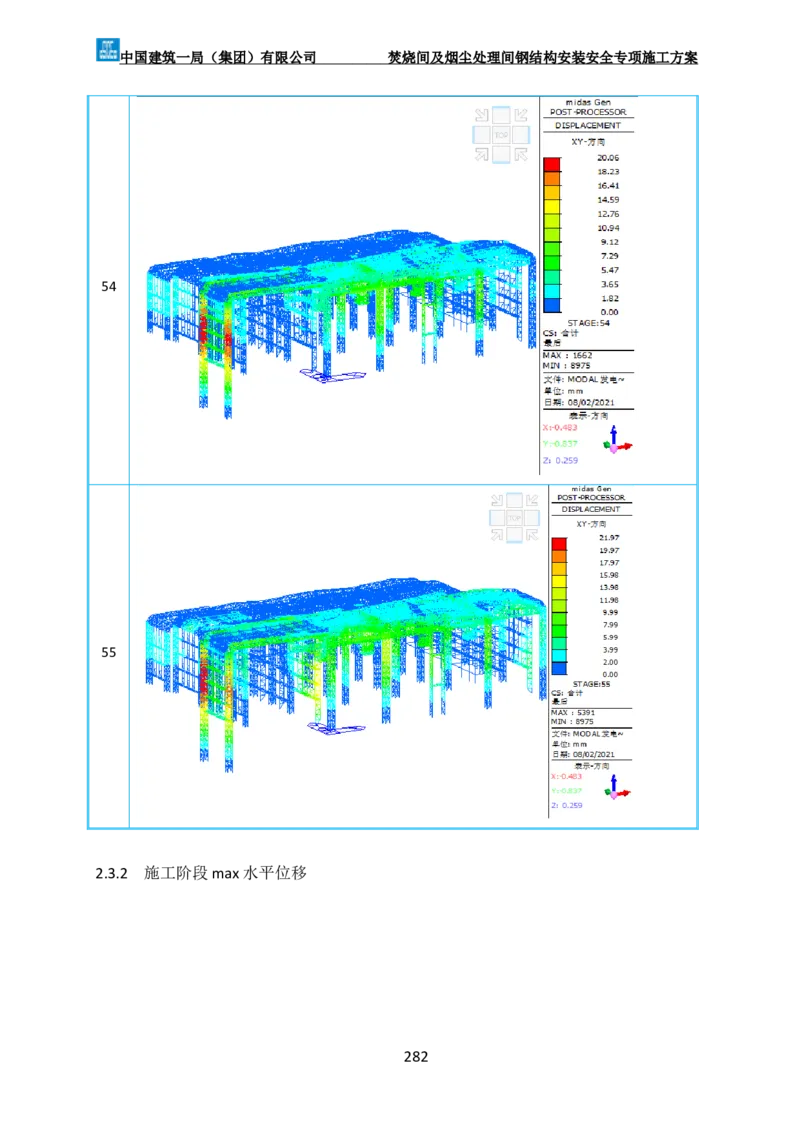This screenshot has width=800, height=1132.
Task: Click lower-left arrow of top view navigator
Action: coord(481,153)
